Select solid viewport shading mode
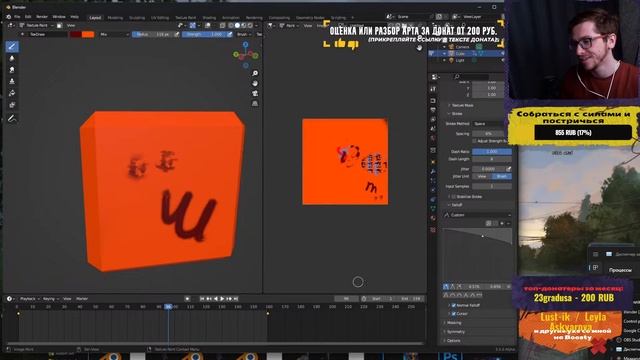 point(237,25)
